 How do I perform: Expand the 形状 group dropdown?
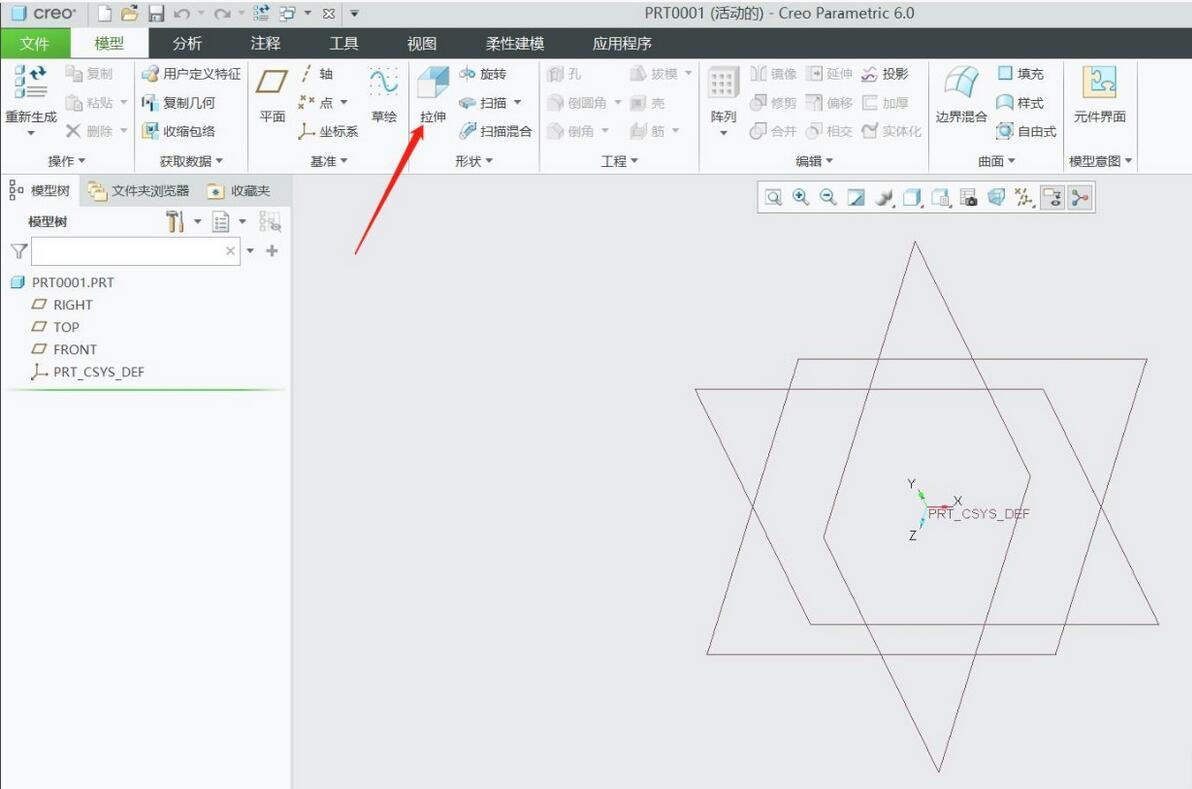click(x=474, y=161)
